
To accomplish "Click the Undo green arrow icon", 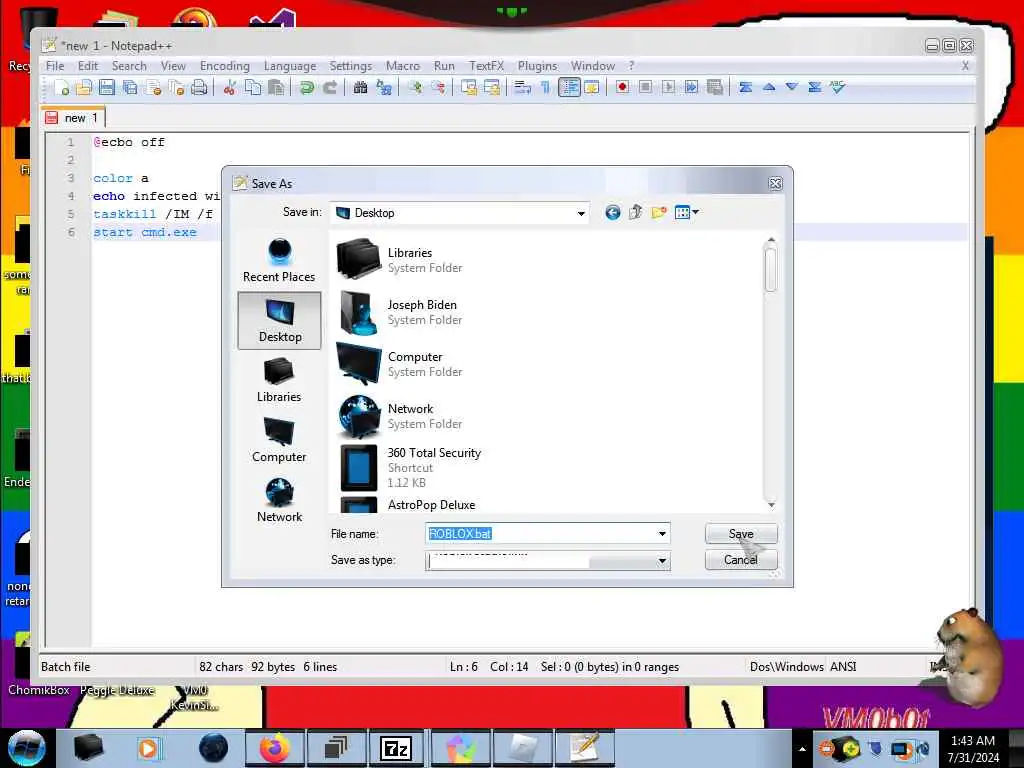I will 306,88.
